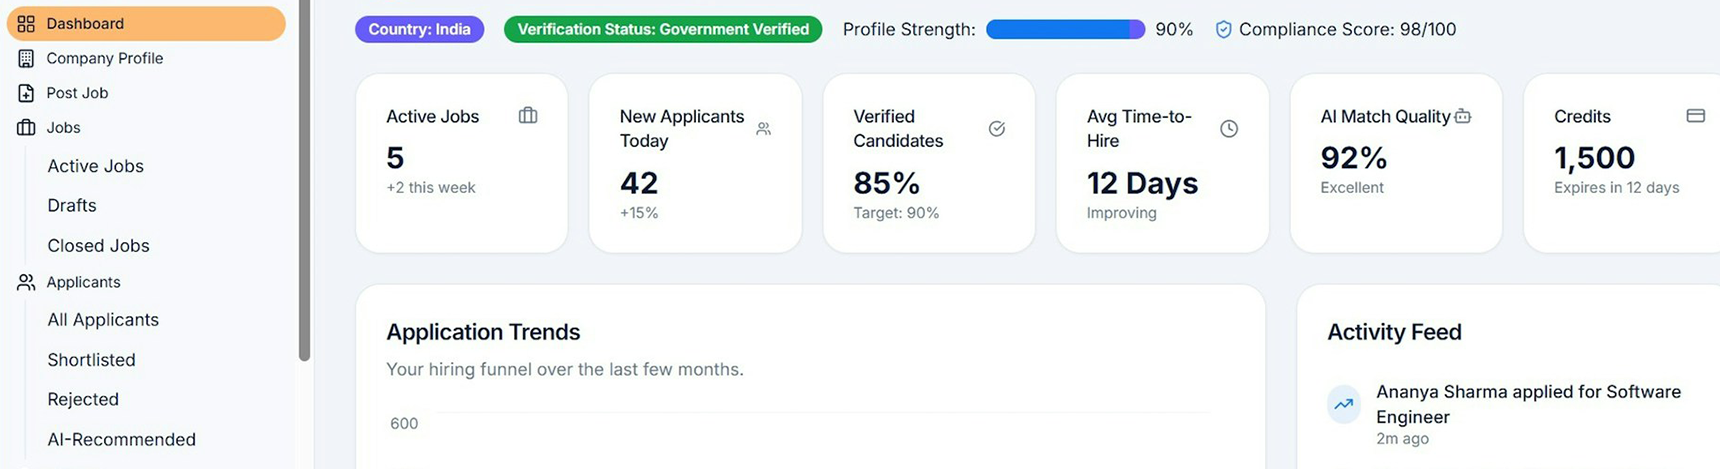Open the Closed Jobs list
Screen dimensions: 1720x469
[x=98, y=245]
